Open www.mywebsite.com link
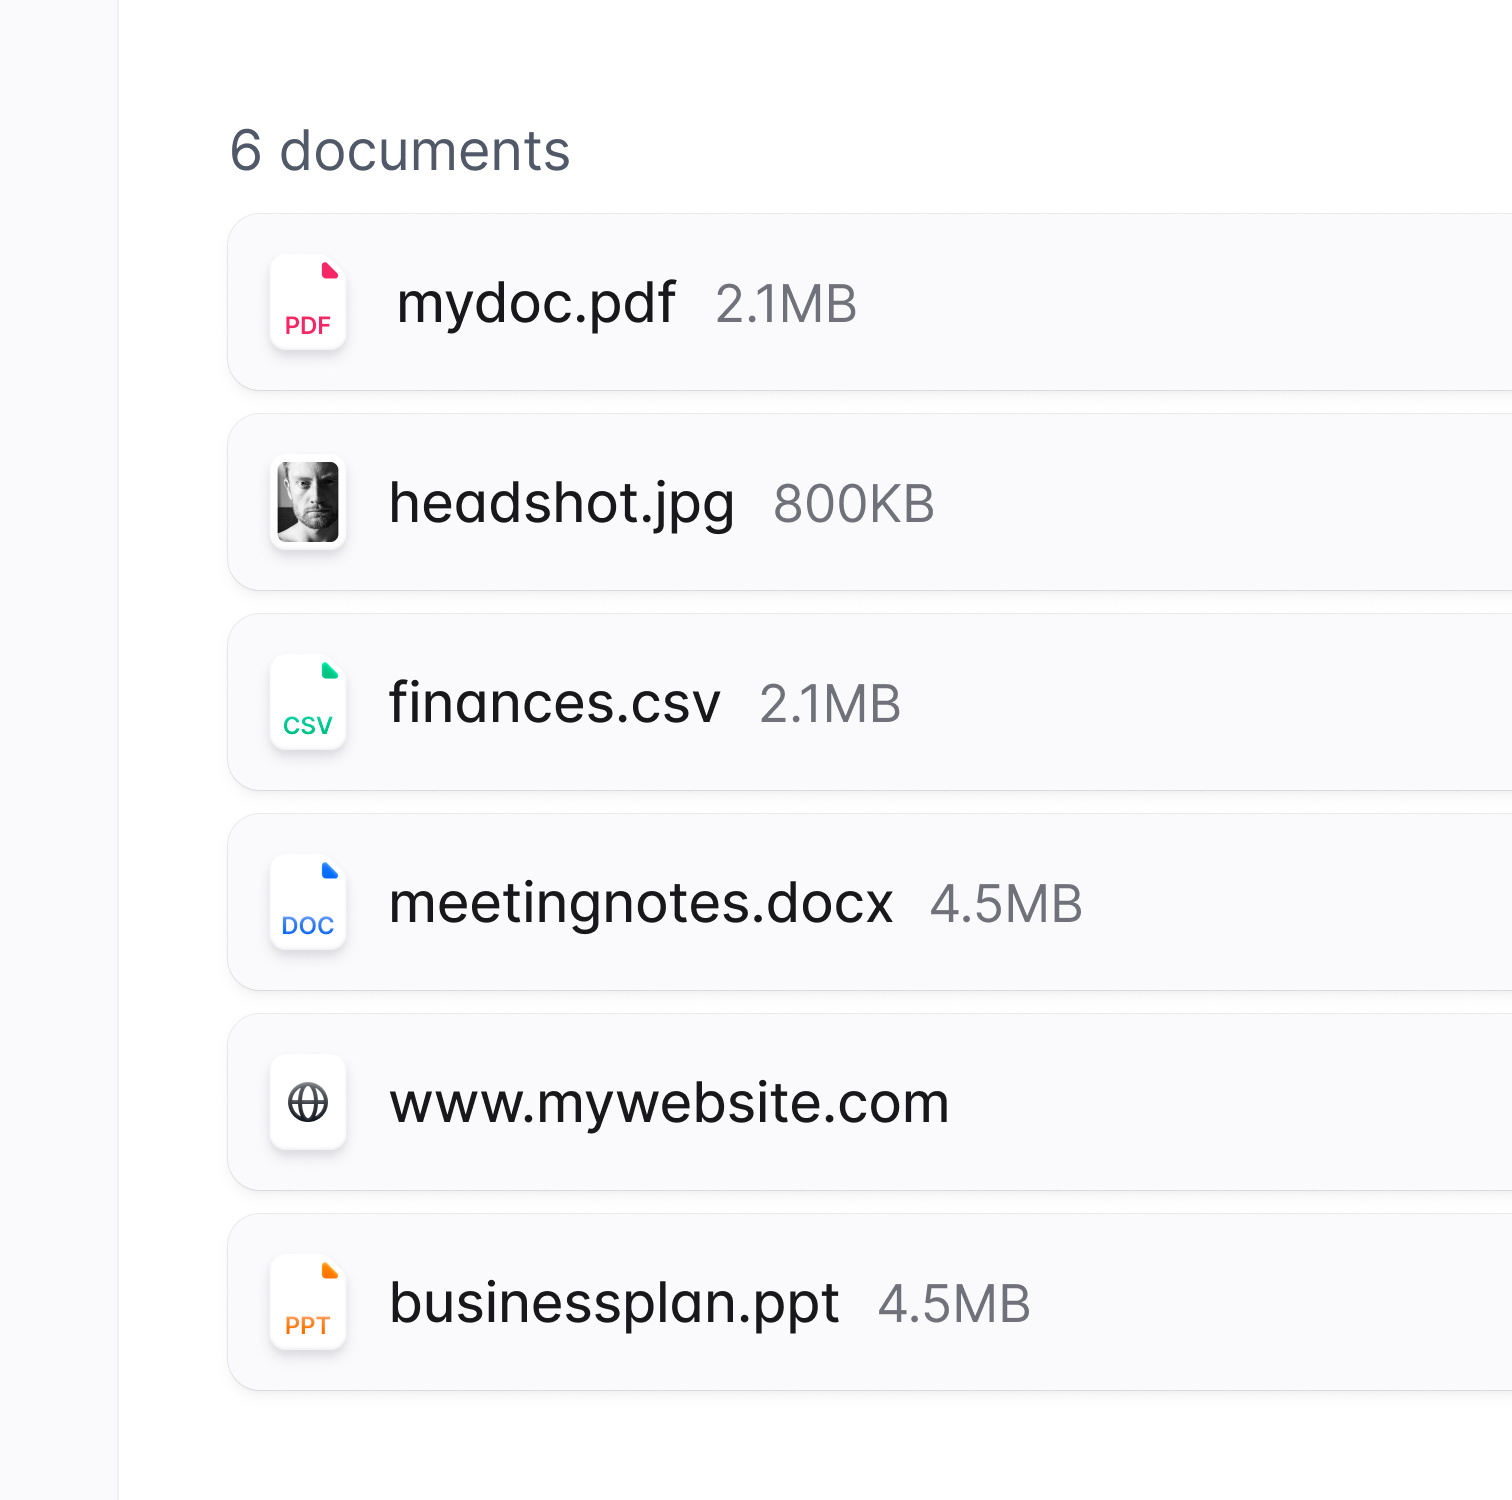This screenshot has width=1512, height=1500. tap(669, 1103)
